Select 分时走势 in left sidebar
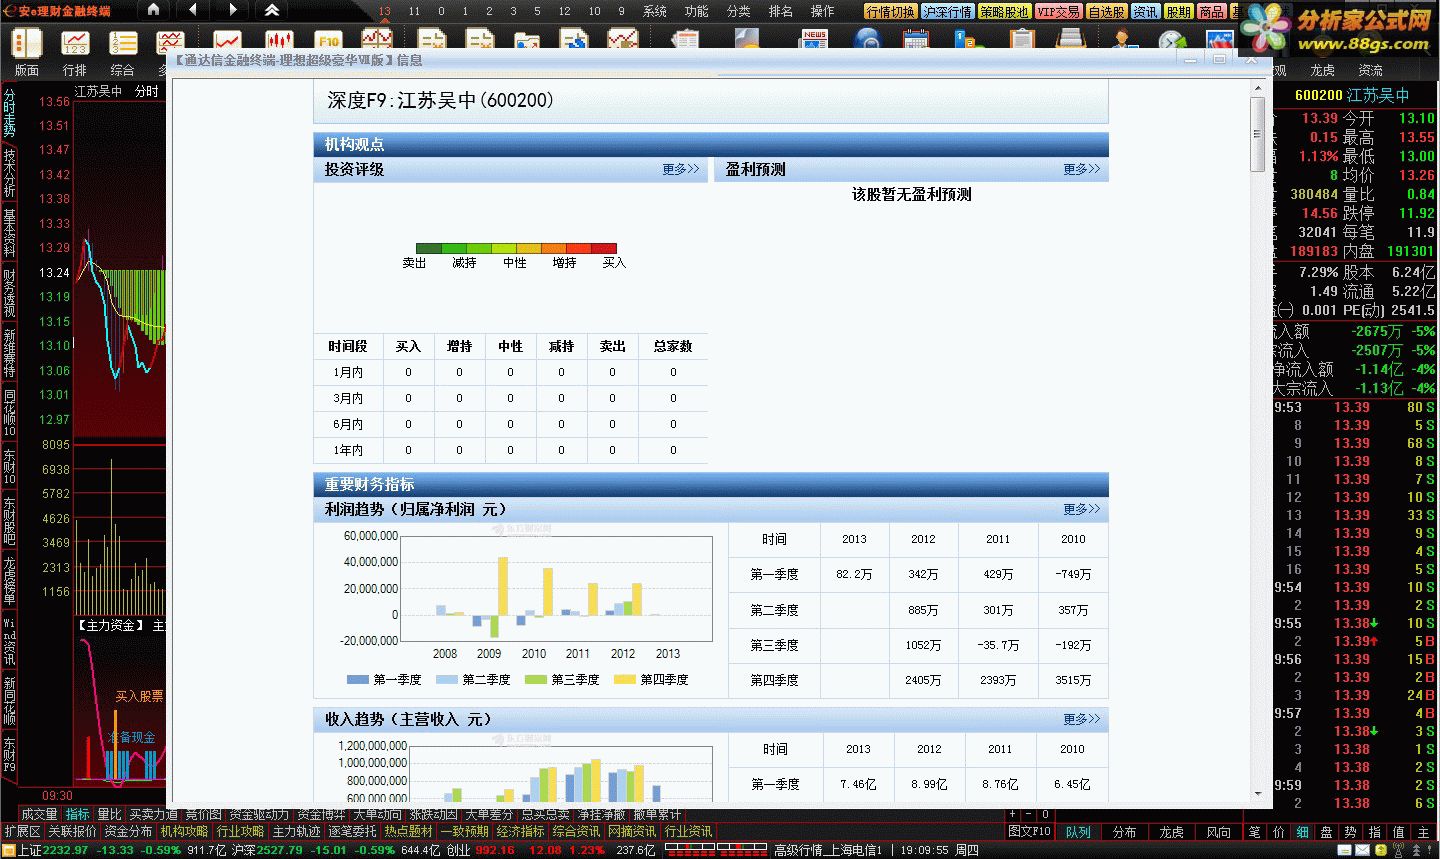Image resolution: width=1440 pixels, height=859 pixels. click(x=9, y=113)
